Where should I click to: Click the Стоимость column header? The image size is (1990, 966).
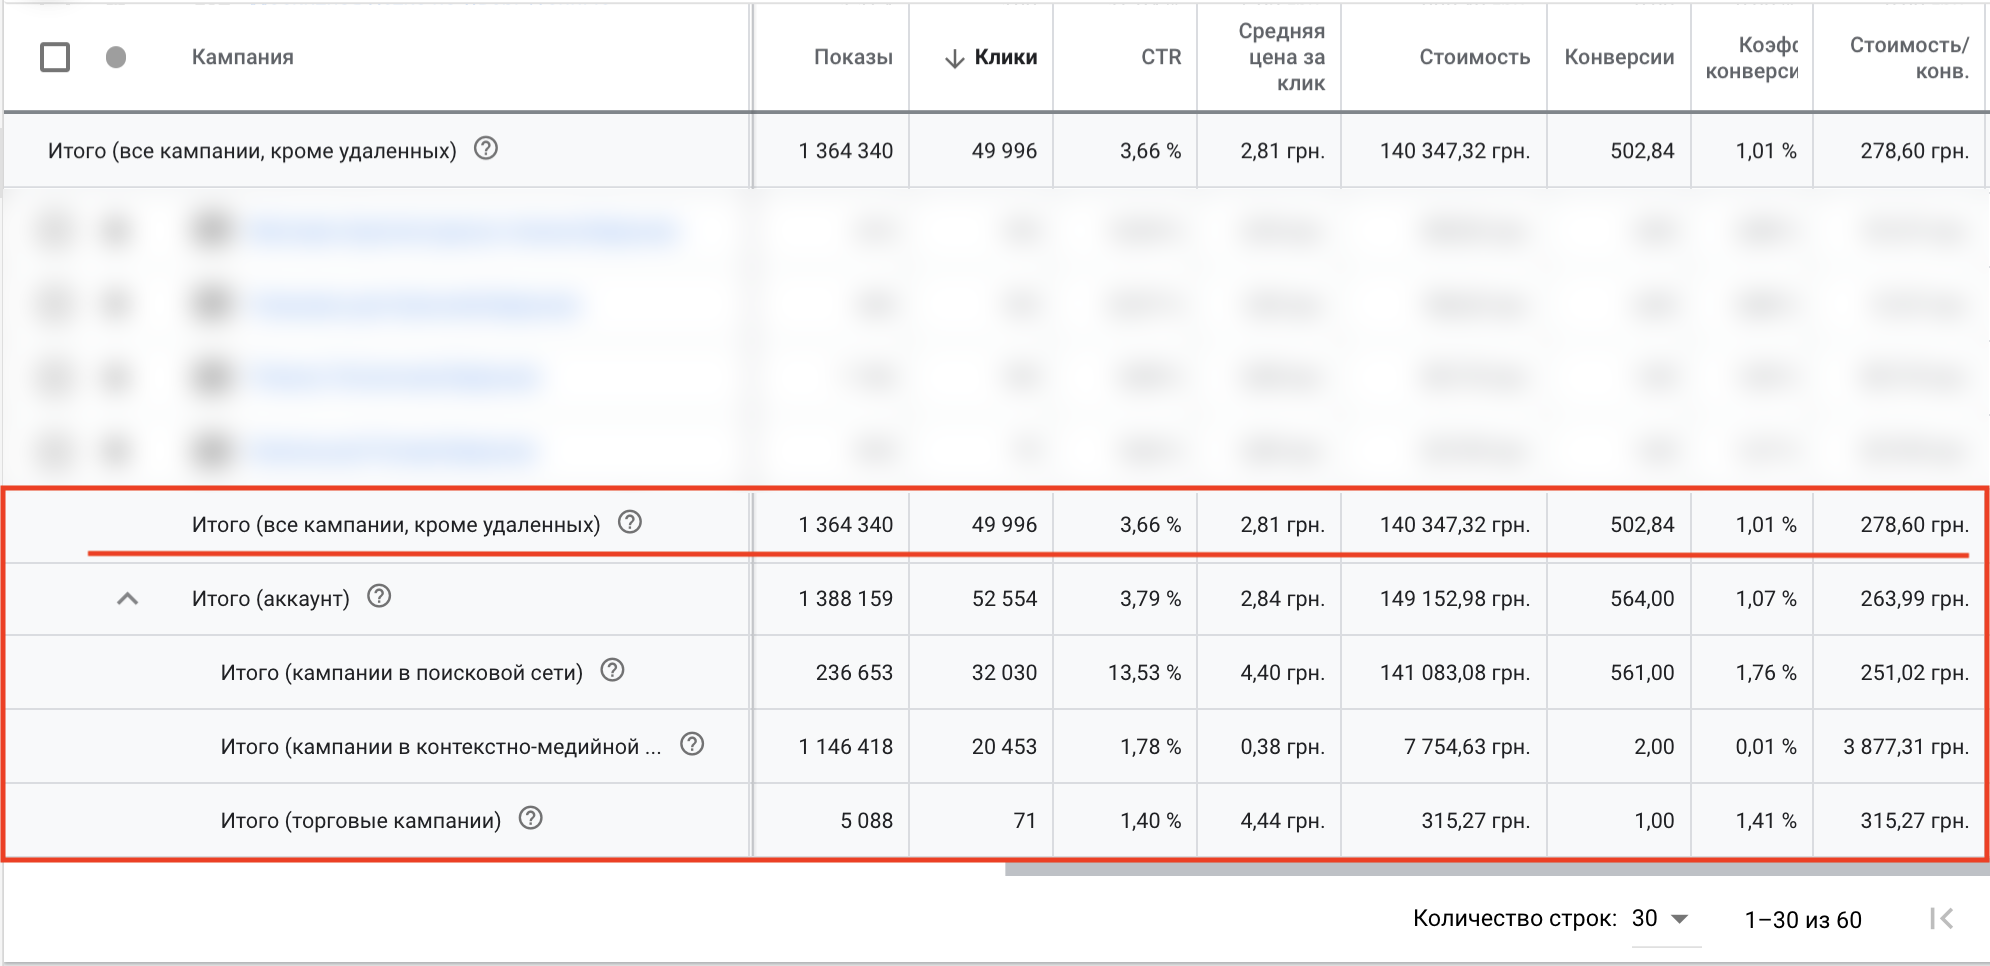(1474, 58)
